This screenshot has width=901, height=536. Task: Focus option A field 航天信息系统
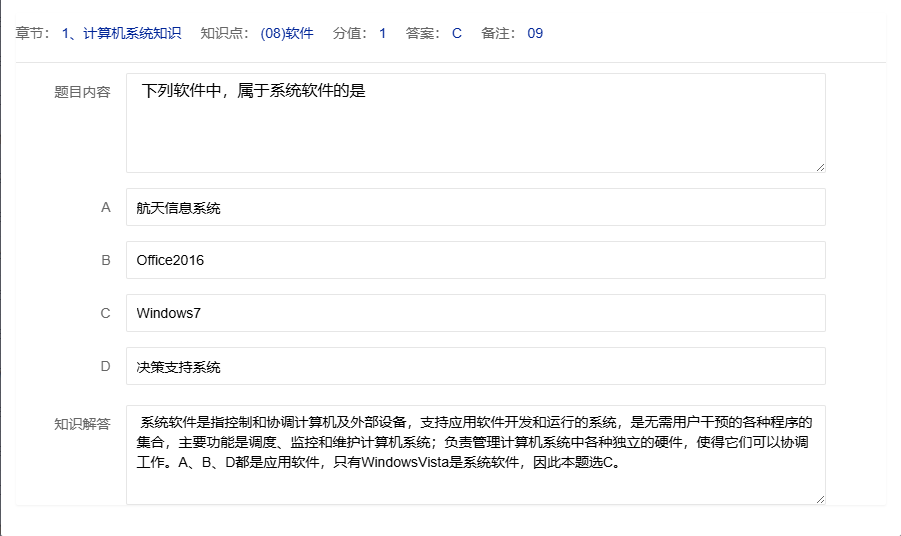475,208
